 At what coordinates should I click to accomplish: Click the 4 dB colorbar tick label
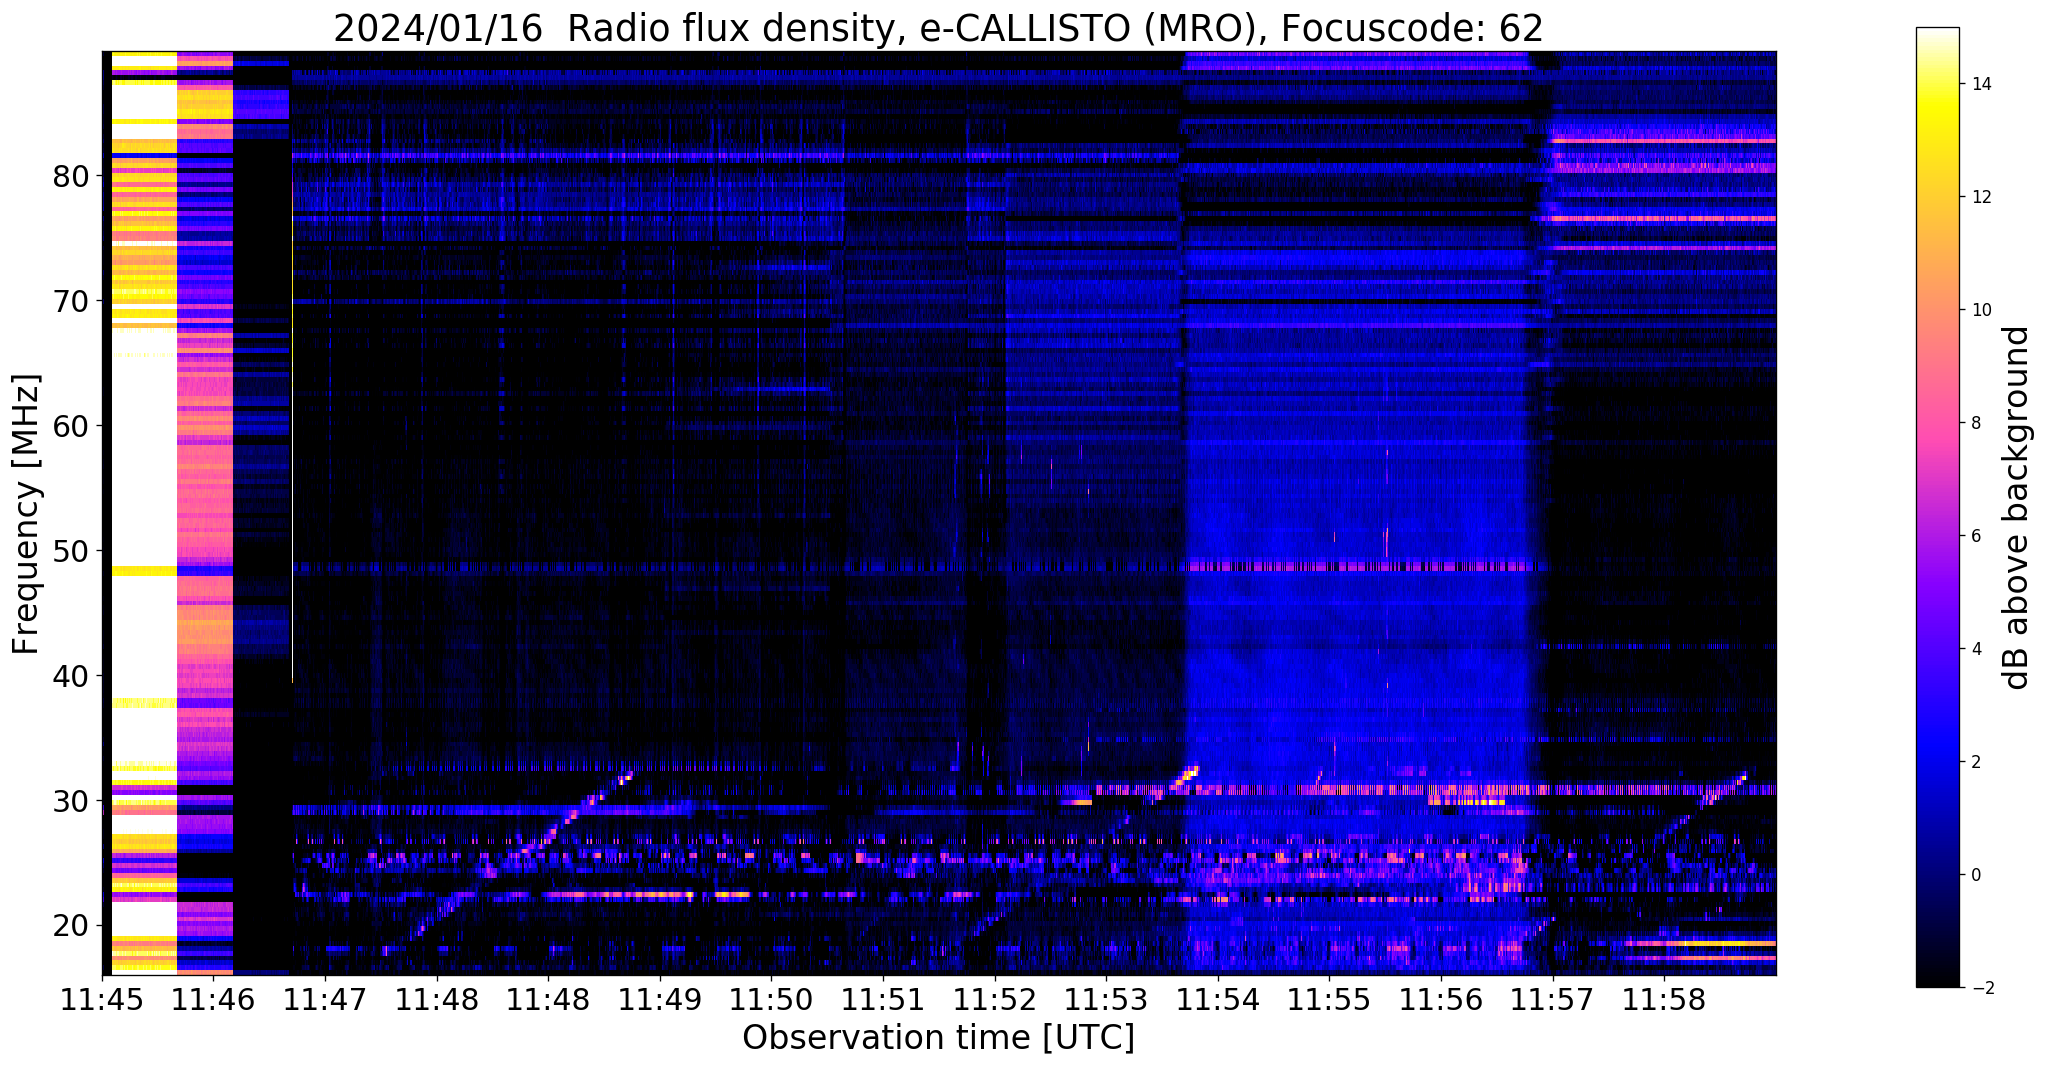[x=1975, y=649]
